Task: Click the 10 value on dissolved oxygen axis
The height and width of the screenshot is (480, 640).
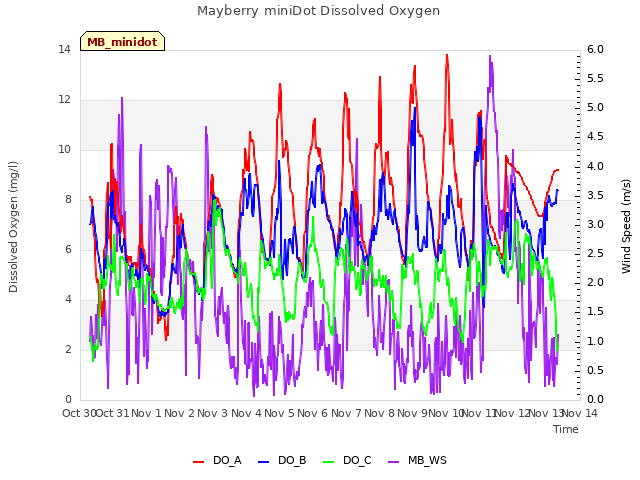Action: pos(64,150)
